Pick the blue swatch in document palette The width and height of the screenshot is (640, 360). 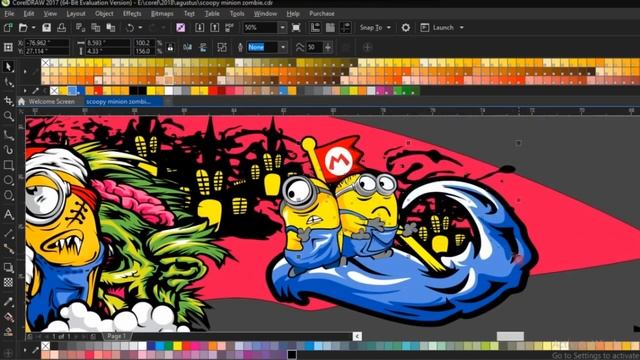[x=72, y=91]
